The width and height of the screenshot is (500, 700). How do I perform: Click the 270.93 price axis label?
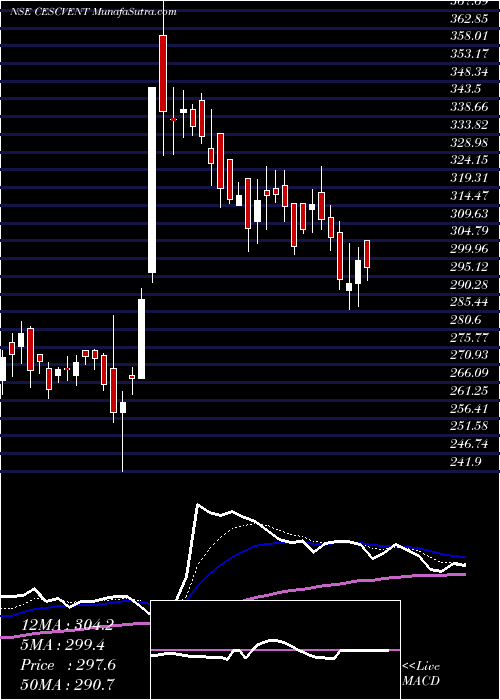(470, 355)
